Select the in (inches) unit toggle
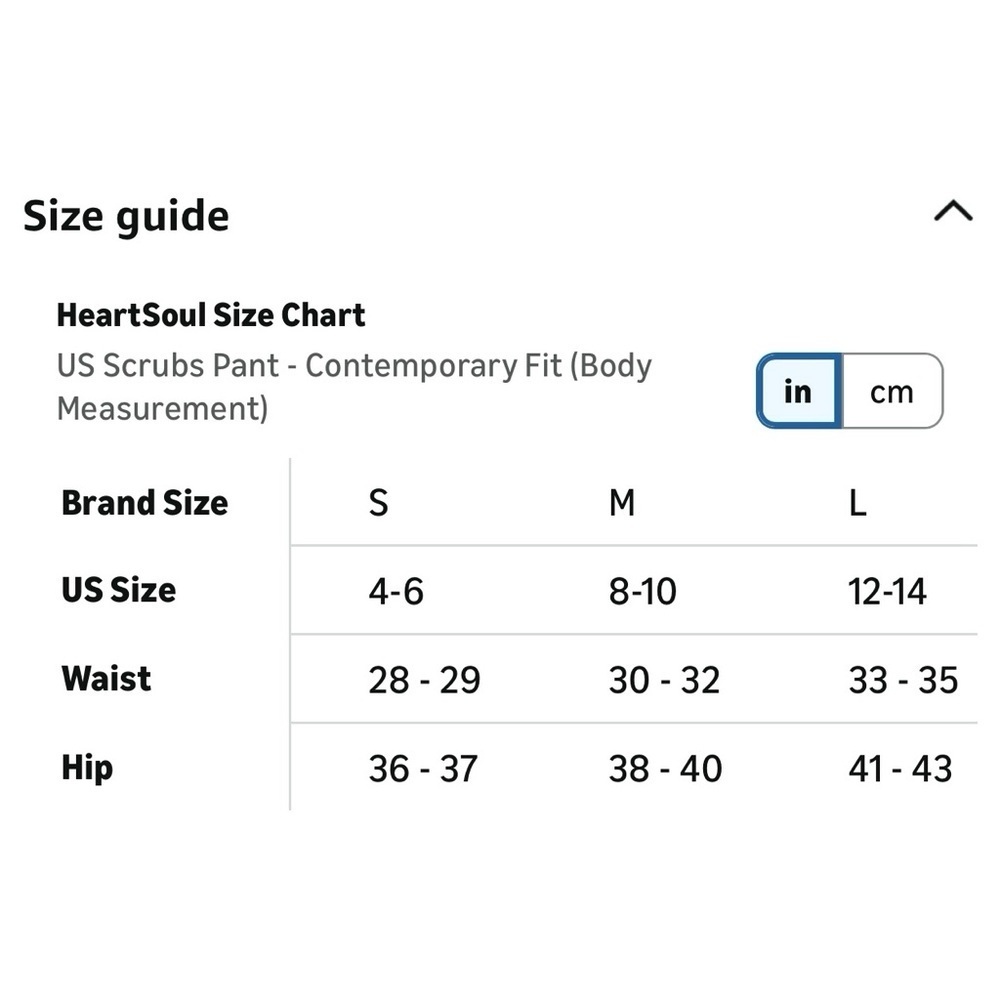1000x1000 pixels. 798,391
